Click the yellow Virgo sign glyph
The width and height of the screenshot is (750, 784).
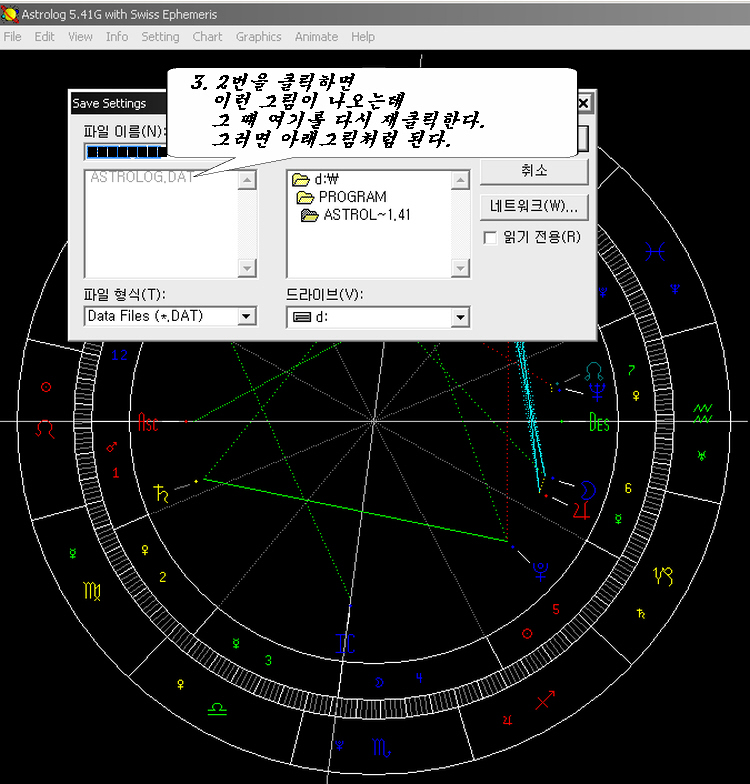92,592
